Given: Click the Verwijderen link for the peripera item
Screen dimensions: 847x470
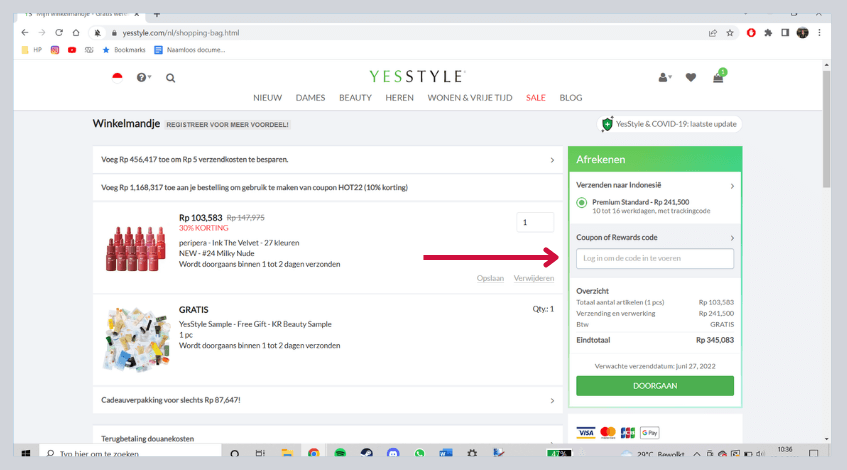Looking at the screenshot, I should 533,278.
